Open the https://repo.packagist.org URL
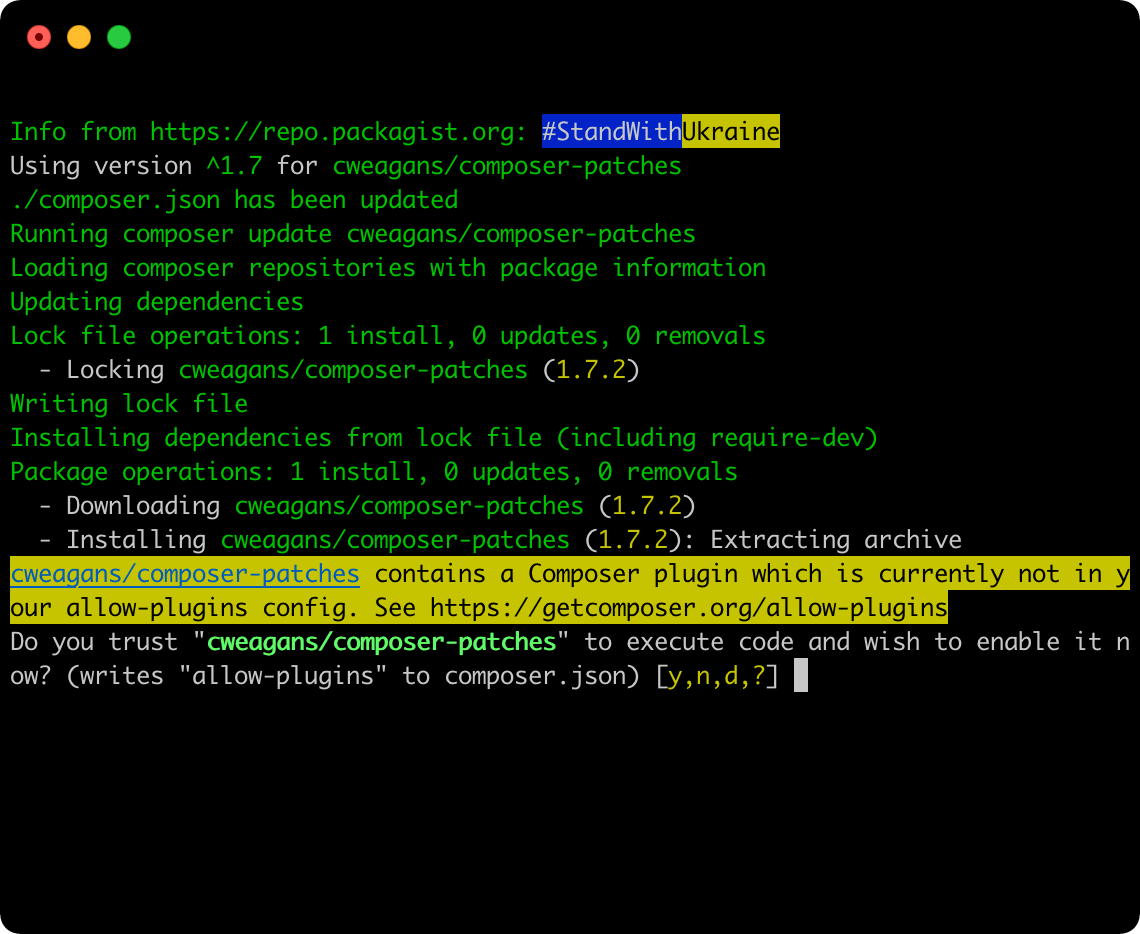The width and height of the screenshot is (1140, 934). coord(331,132)
